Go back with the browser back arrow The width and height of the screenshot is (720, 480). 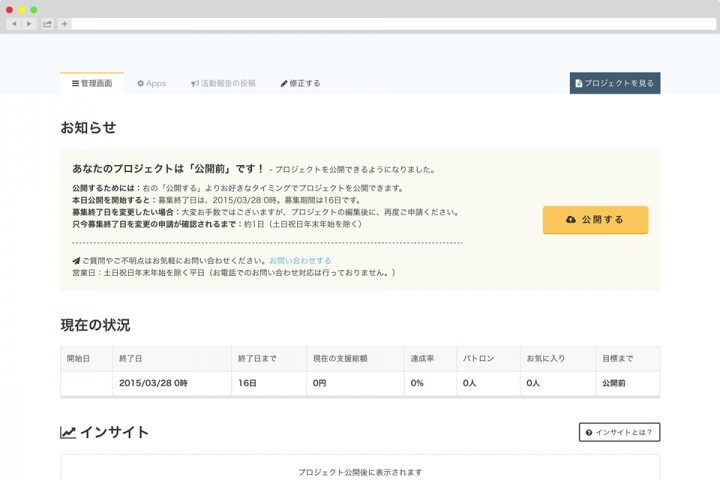(x=14, y=24)
